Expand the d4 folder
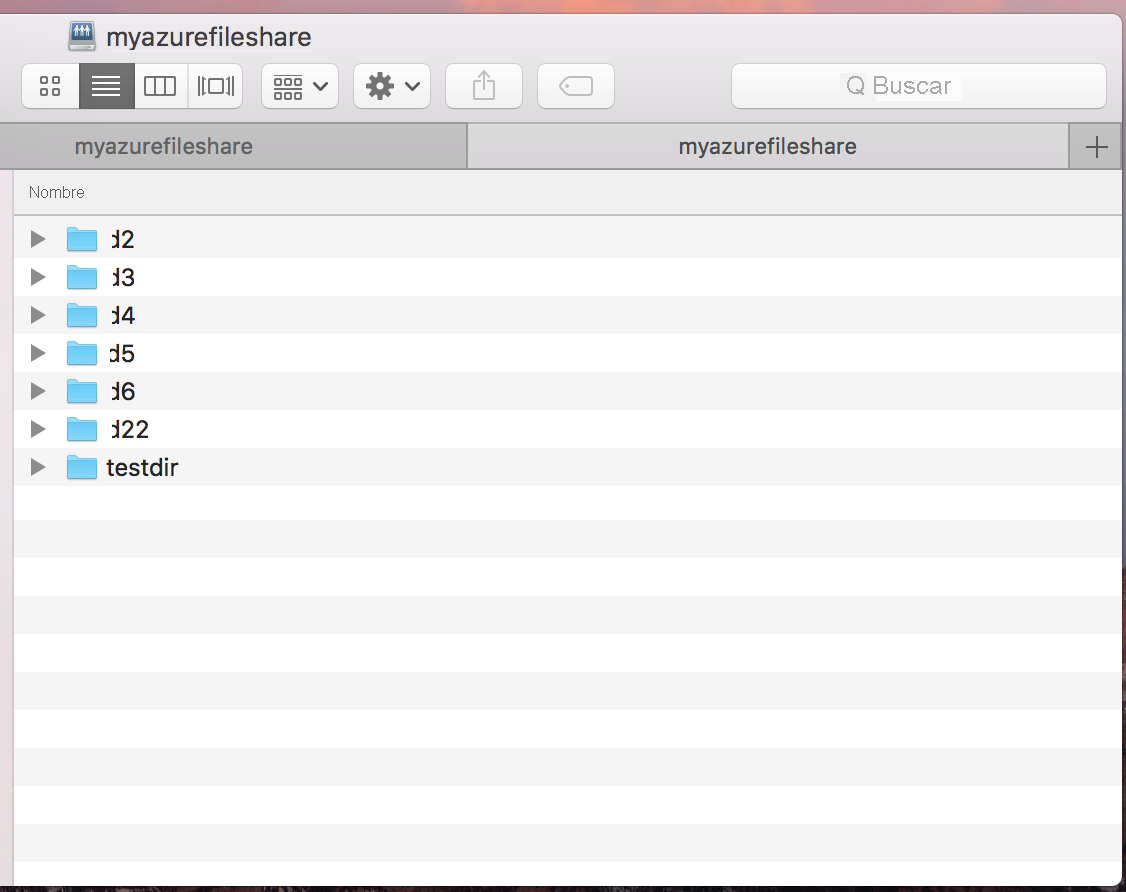This screenshot has width=1126, height=892. tap(38, 315)
